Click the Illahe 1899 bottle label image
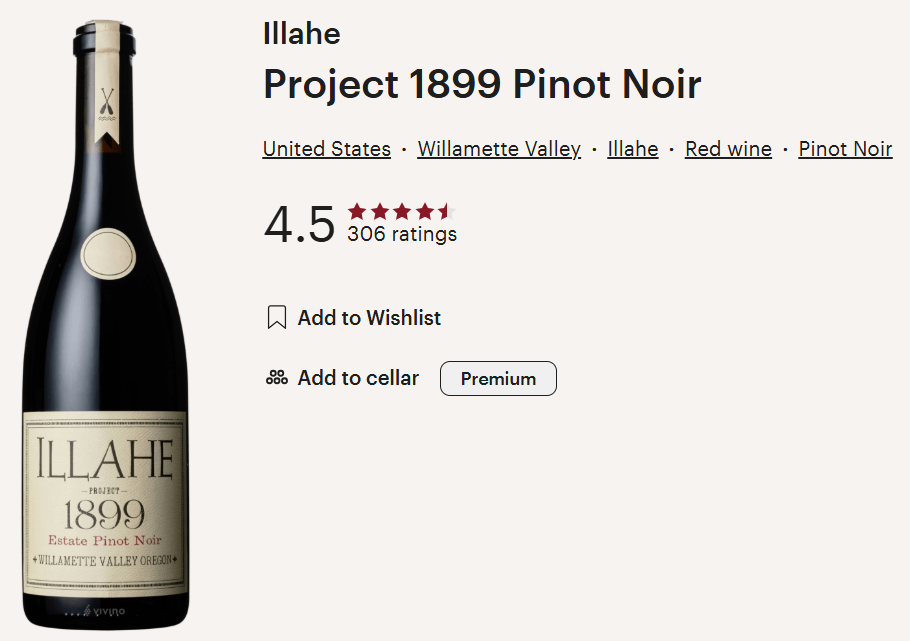910x641 pixels. pos(105,502)
